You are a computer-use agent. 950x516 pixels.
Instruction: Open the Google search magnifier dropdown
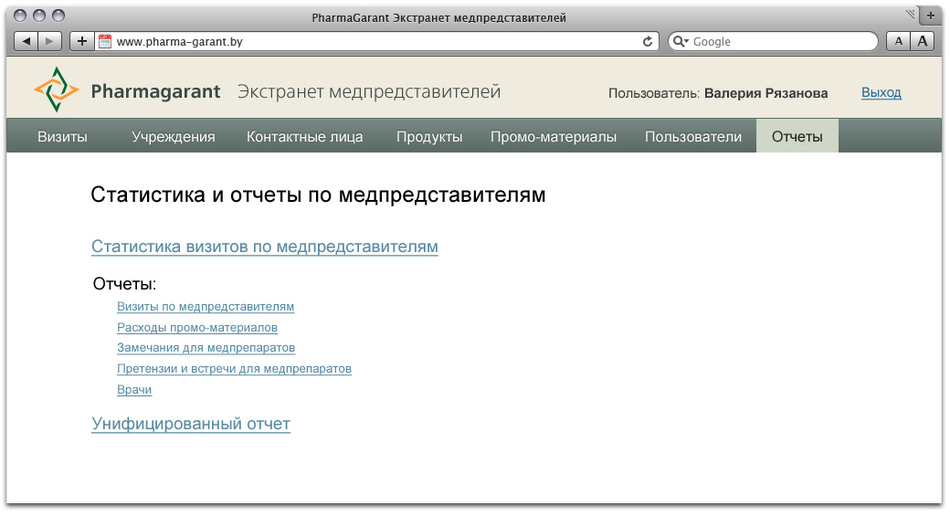tap(681, 42)
